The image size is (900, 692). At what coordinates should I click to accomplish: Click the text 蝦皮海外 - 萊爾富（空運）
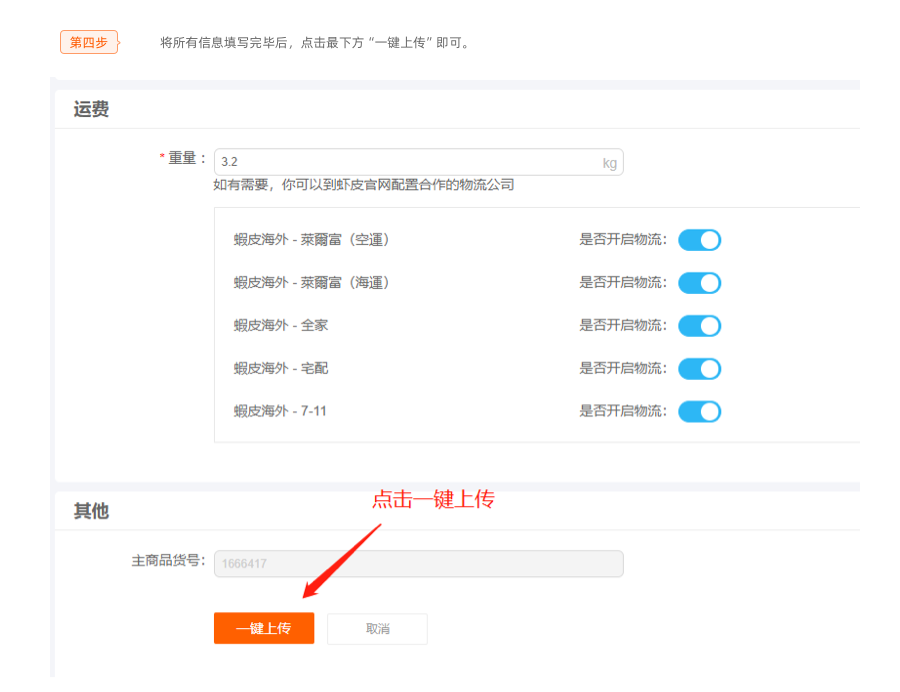coord(312,239)
